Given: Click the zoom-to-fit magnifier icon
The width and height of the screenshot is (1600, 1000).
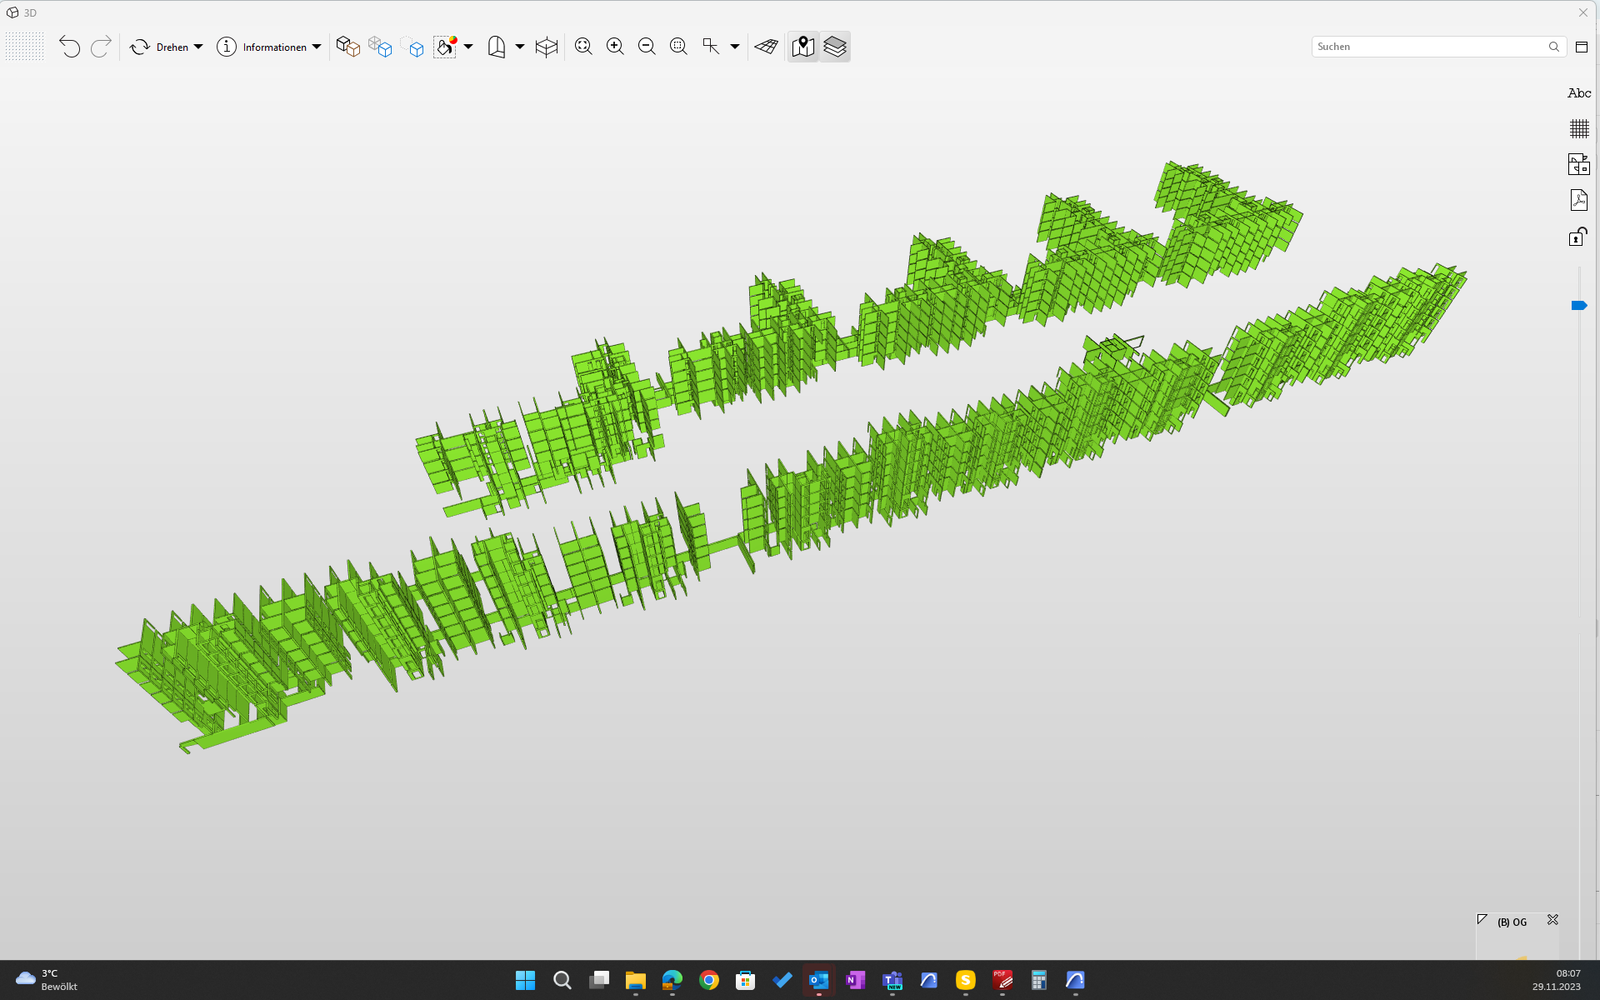Looking at the screenshot, I should tap(584, 47).
